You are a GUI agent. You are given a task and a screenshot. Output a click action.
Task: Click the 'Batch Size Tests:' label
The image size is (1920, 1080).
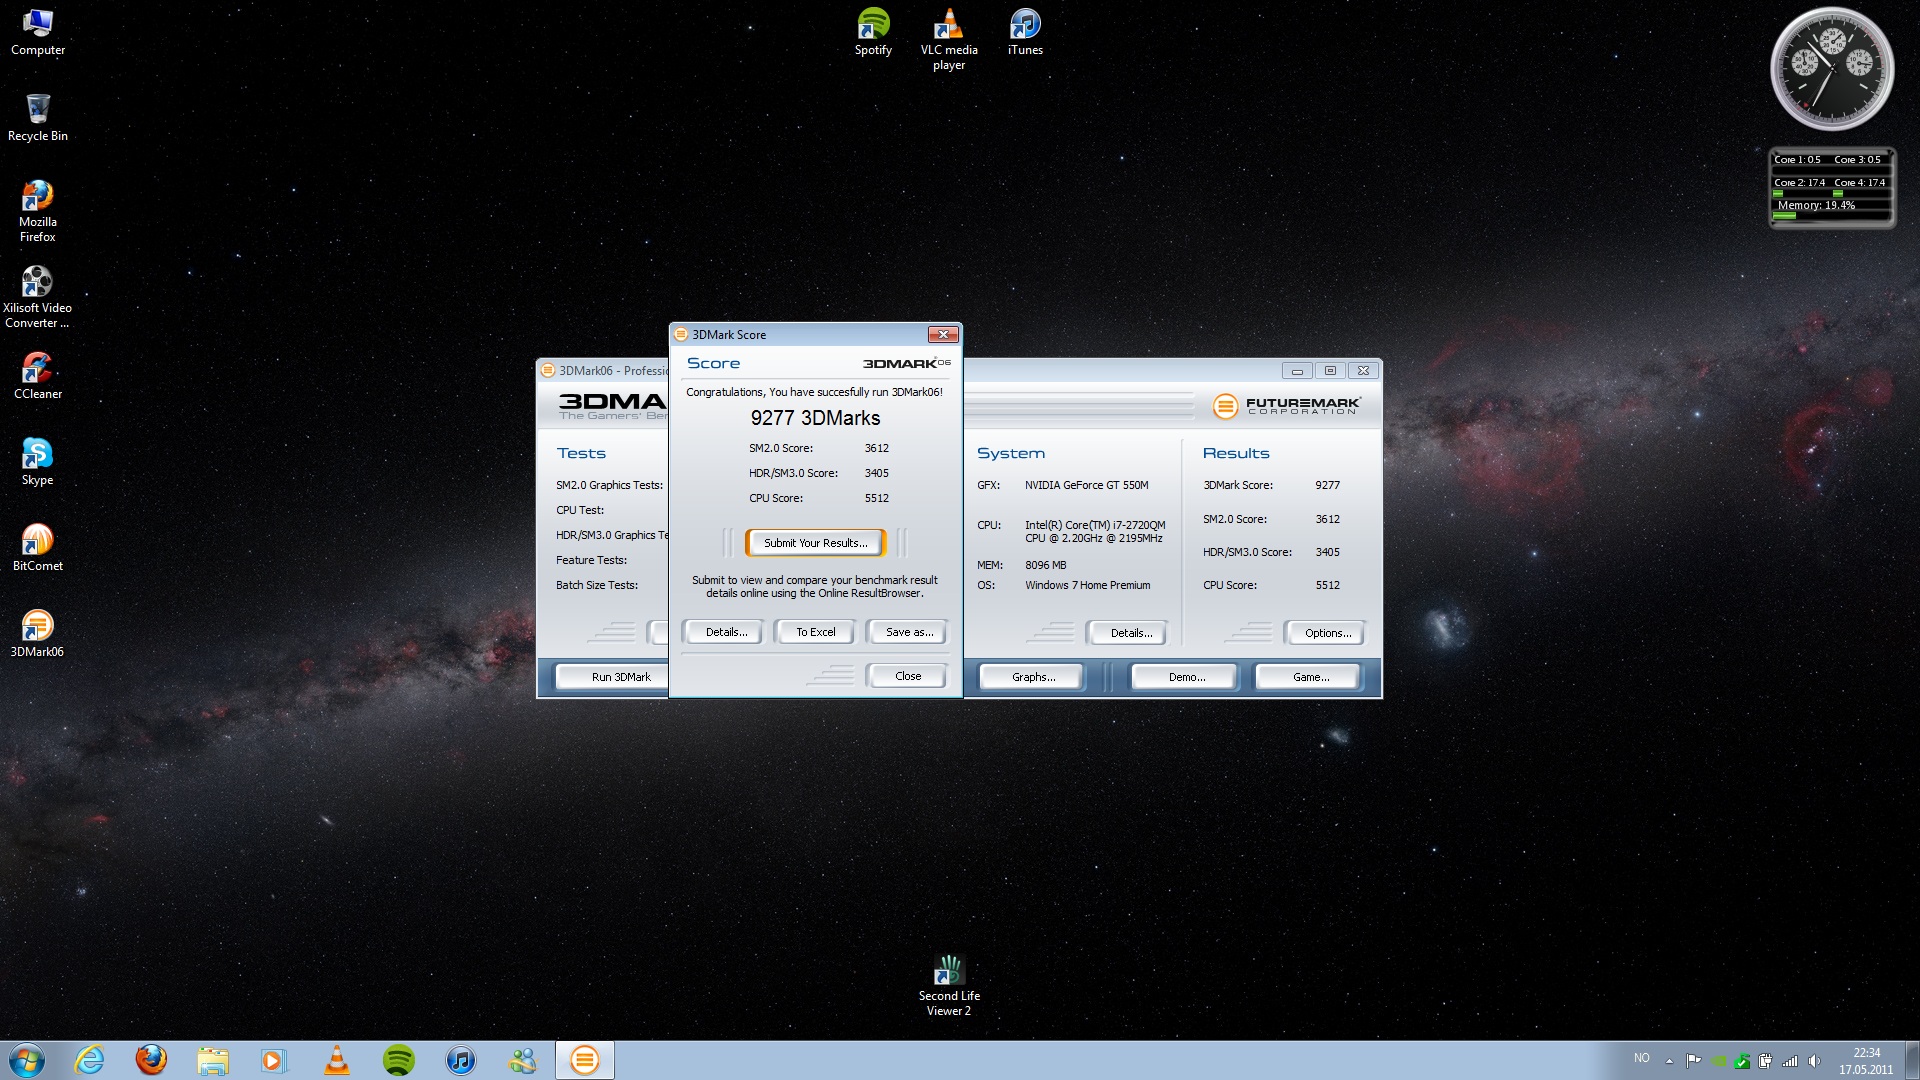pos(597,585)
